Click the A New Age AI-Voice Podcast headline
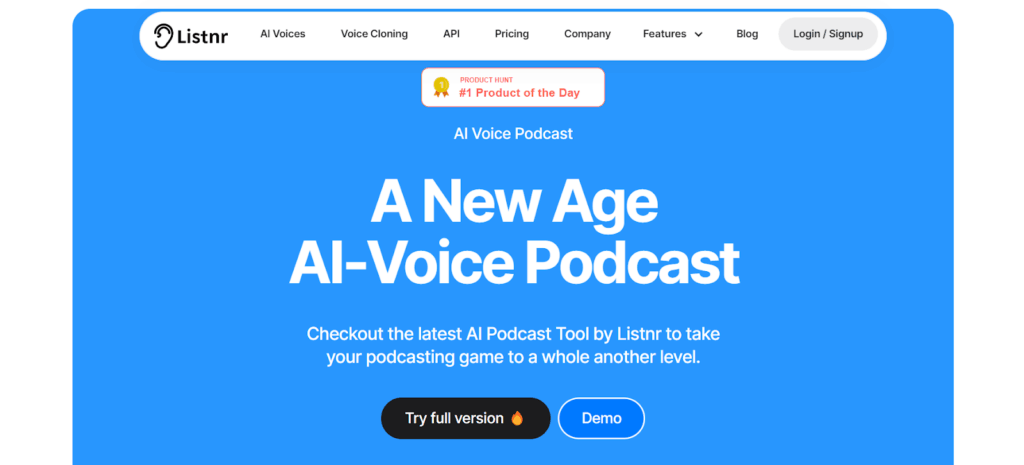The image size is (1024, 465). click(514, 234)
